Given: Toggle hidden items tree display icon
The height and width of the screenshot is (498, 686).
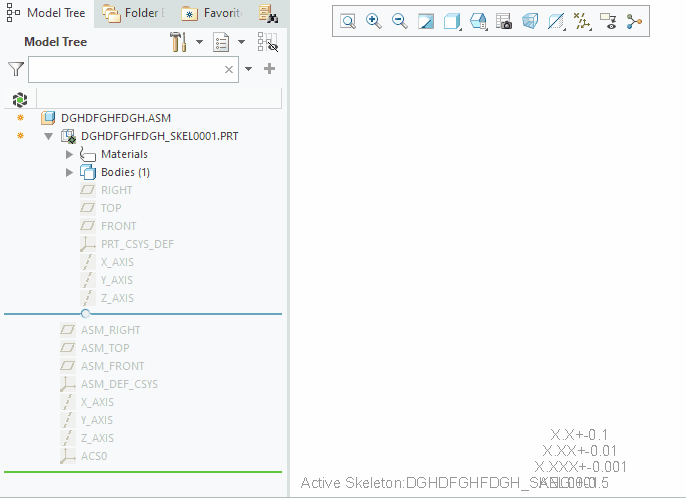Looking at the screenshot, I should point(268,42).
